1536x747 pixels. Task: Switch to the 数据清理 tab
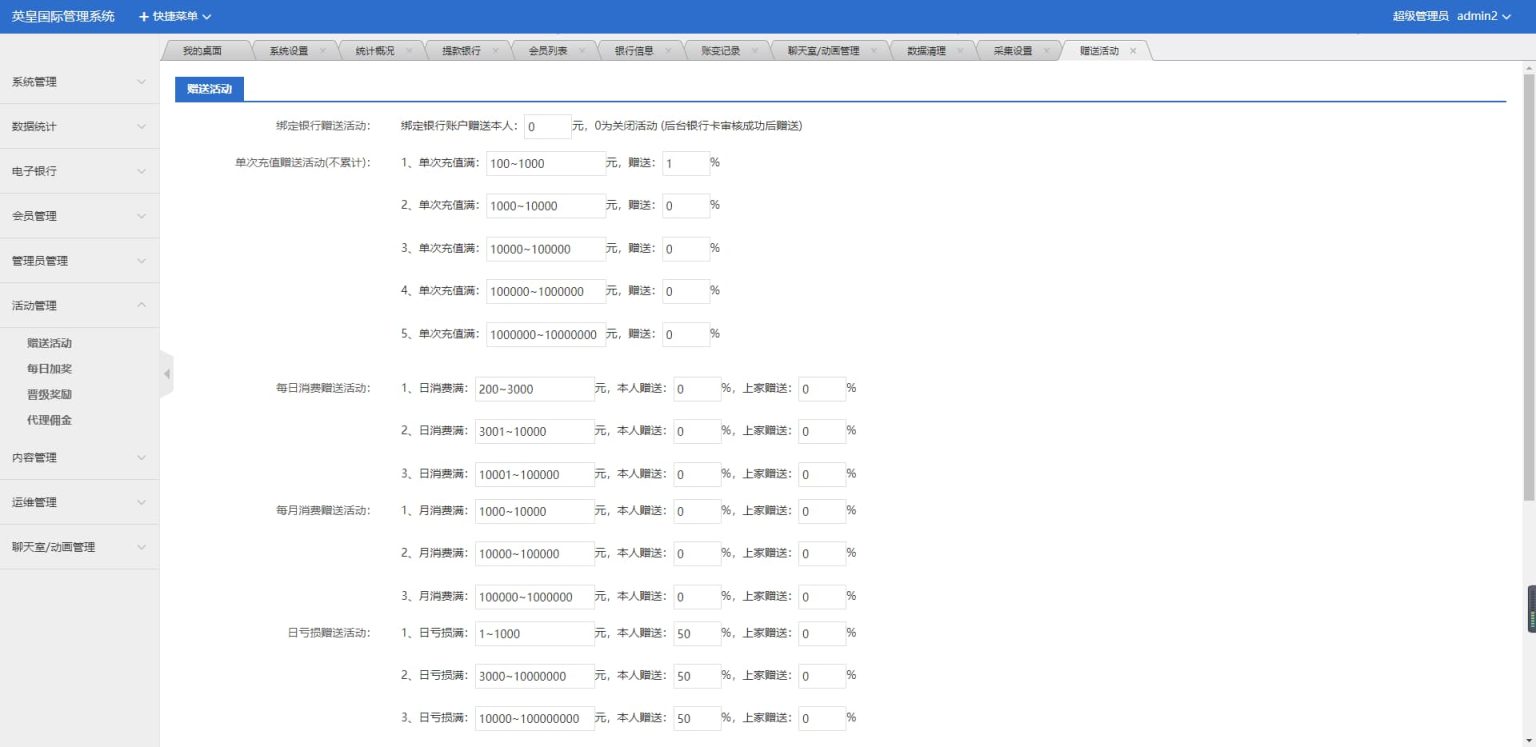(926, 51)
